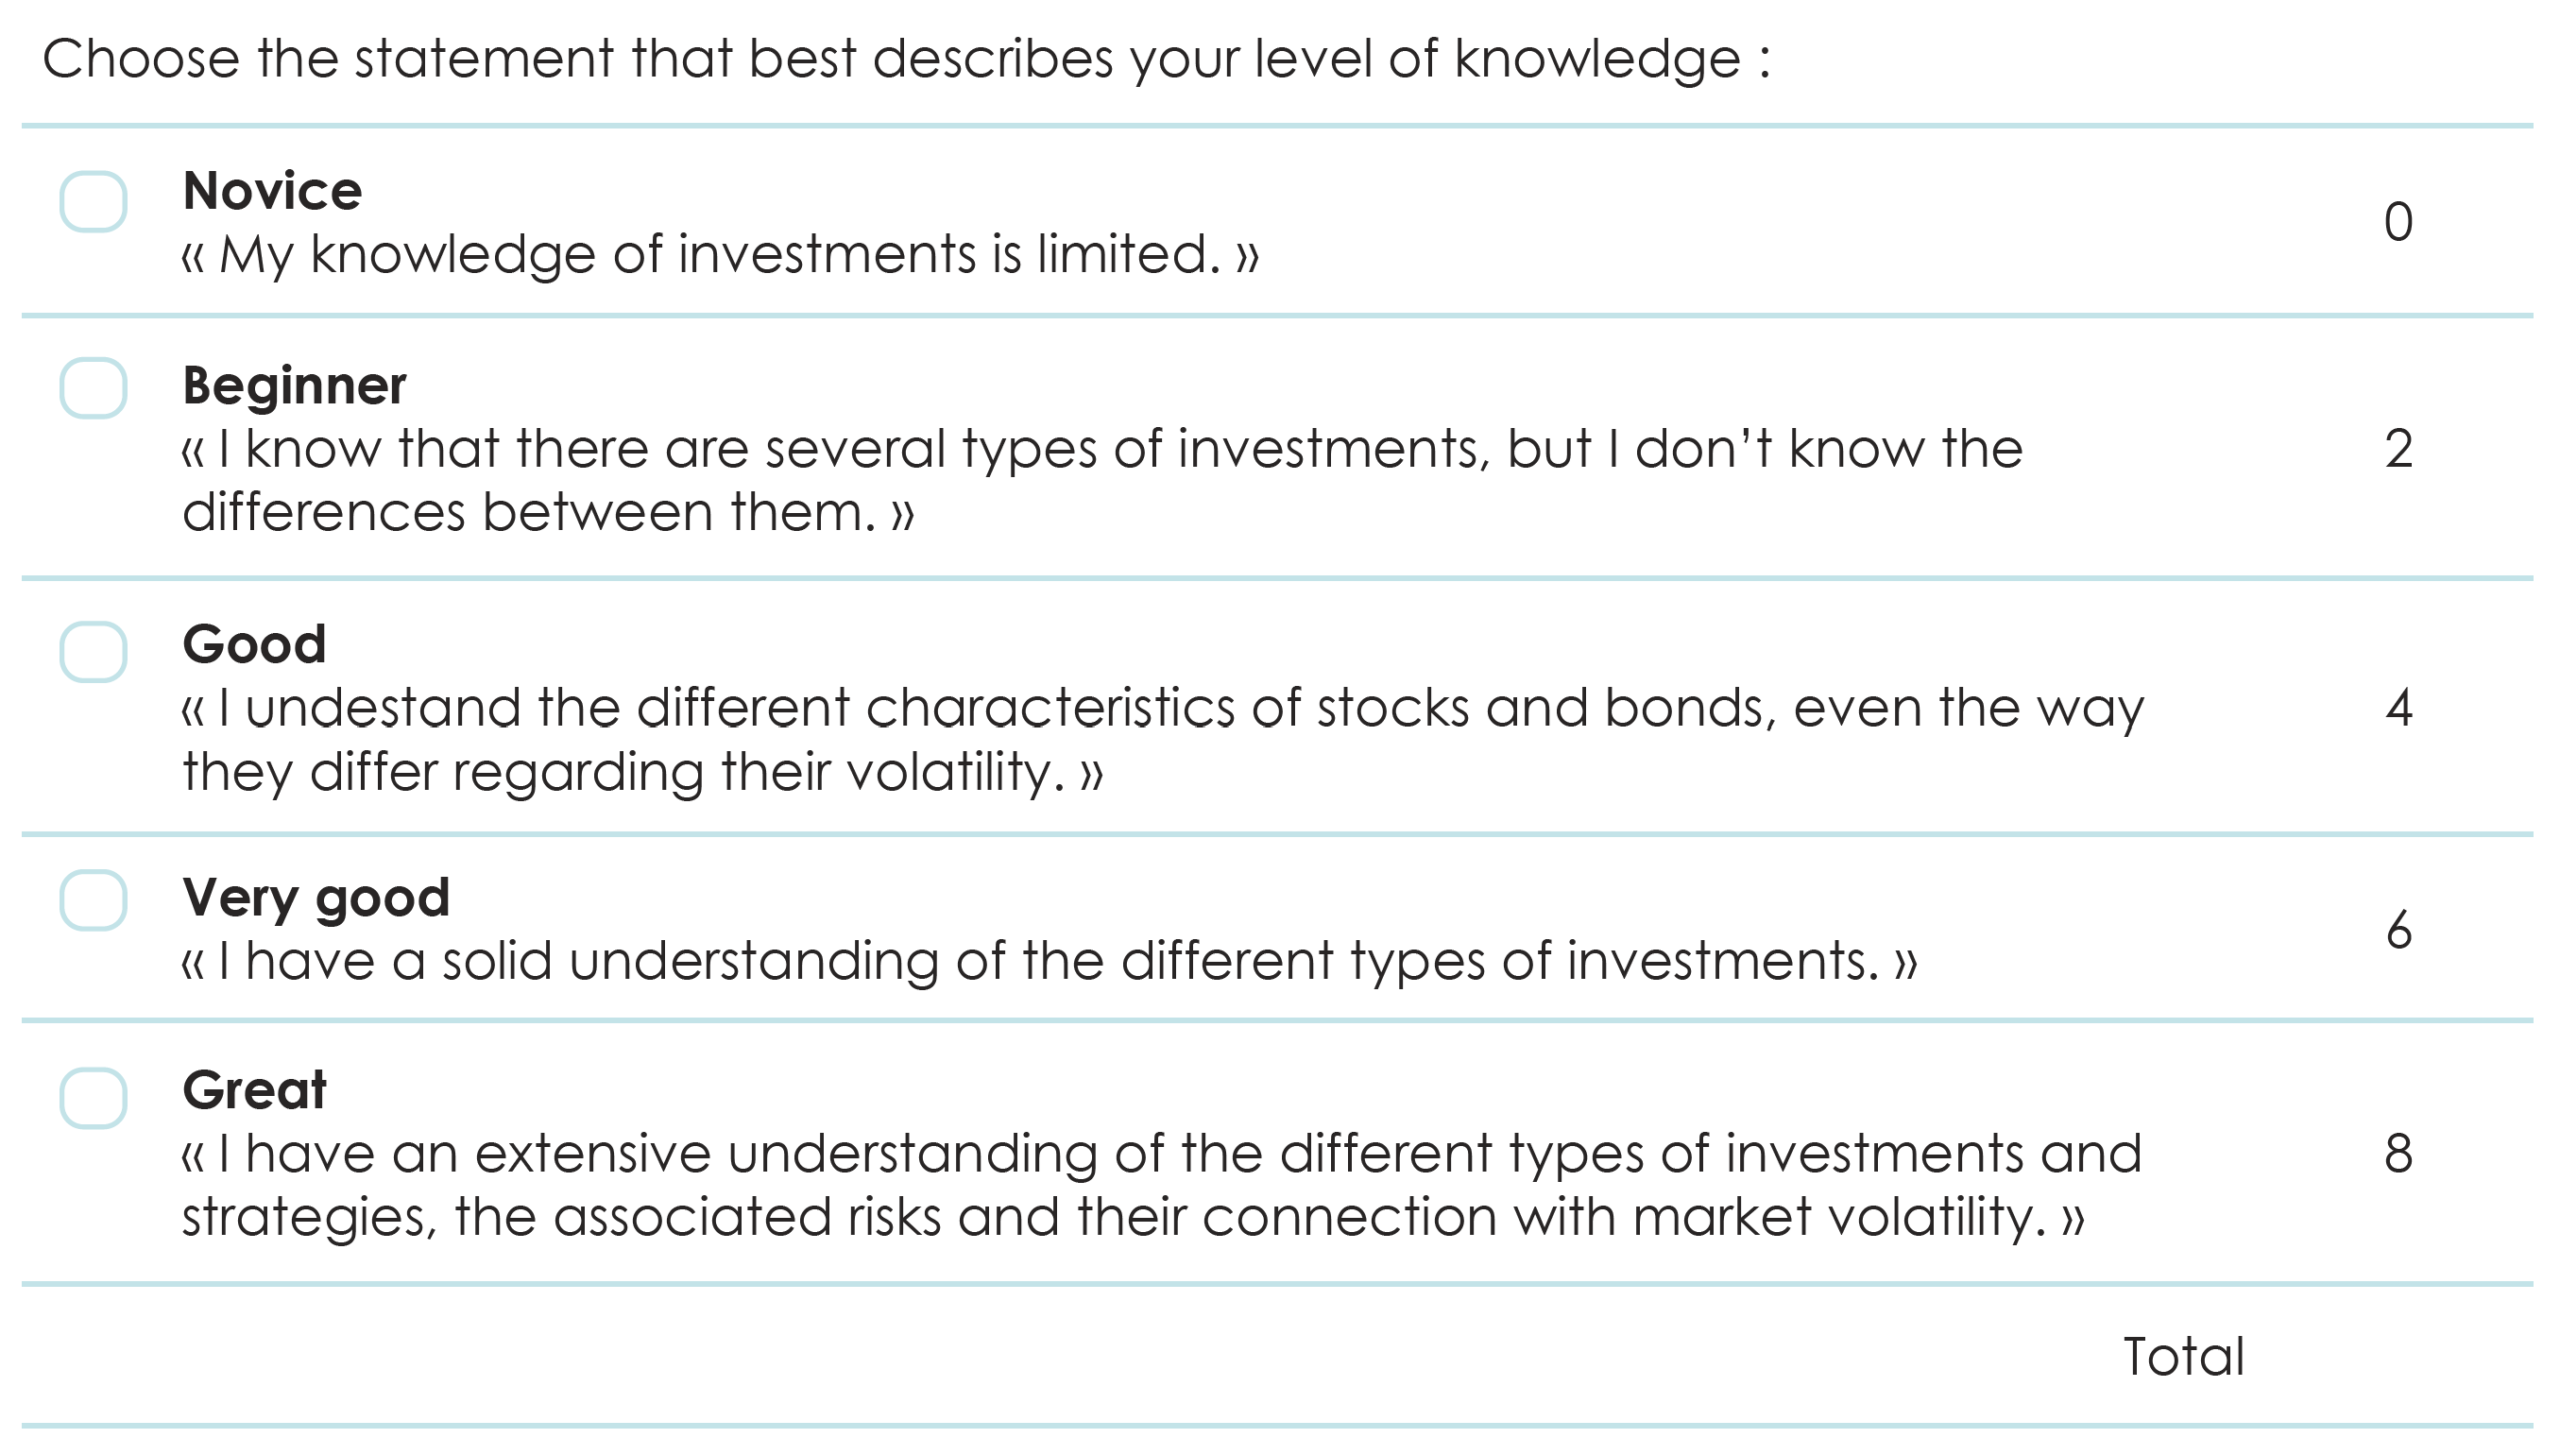This screenshot has width=2560, height=1455.
Task: Click the Beginner heading label
Action: pyautogui.click(x=294, y=386)
